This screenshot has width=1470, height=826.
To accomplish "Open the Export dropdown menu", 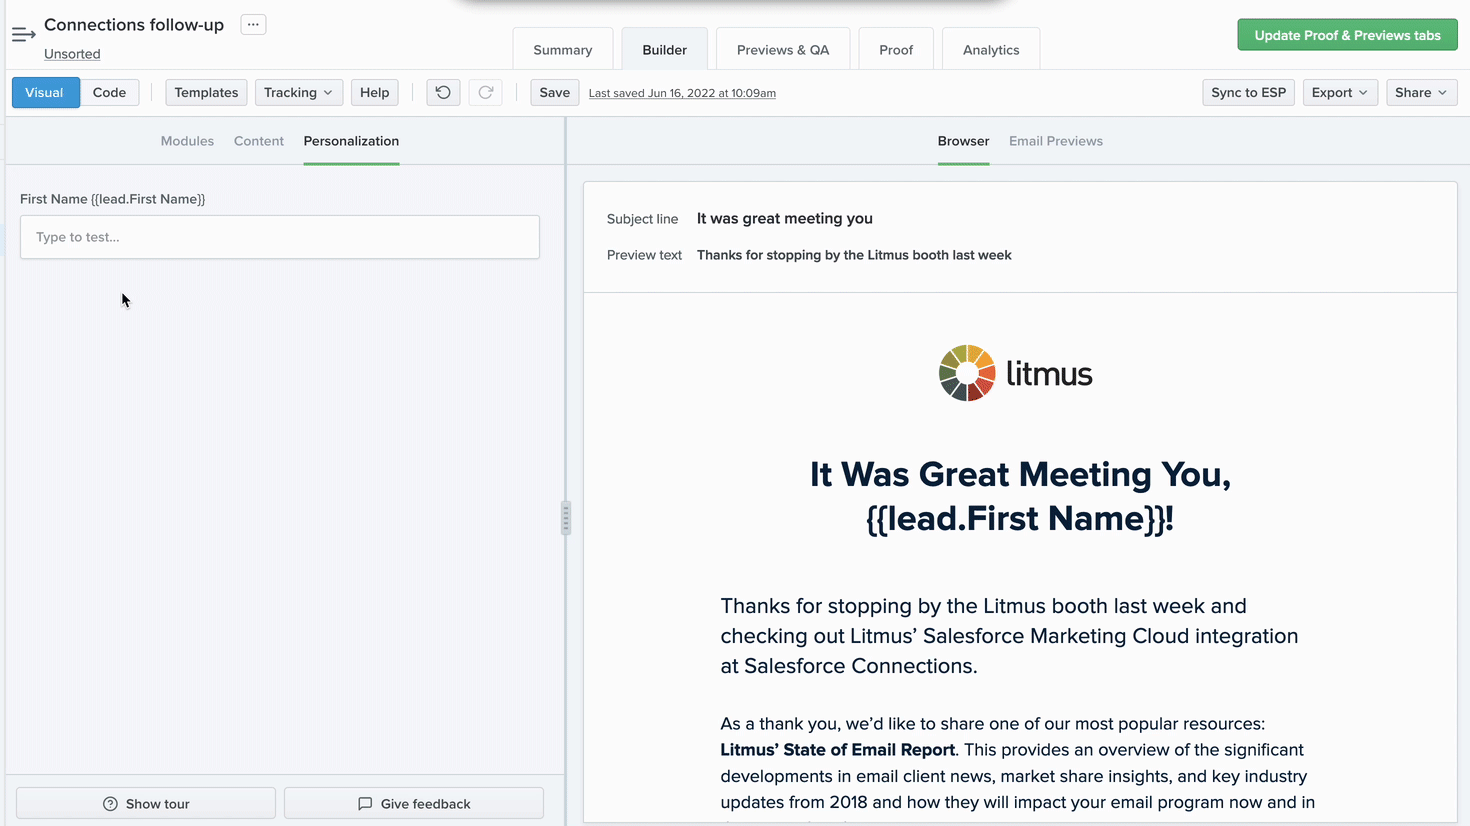I will click(1340, 92).
